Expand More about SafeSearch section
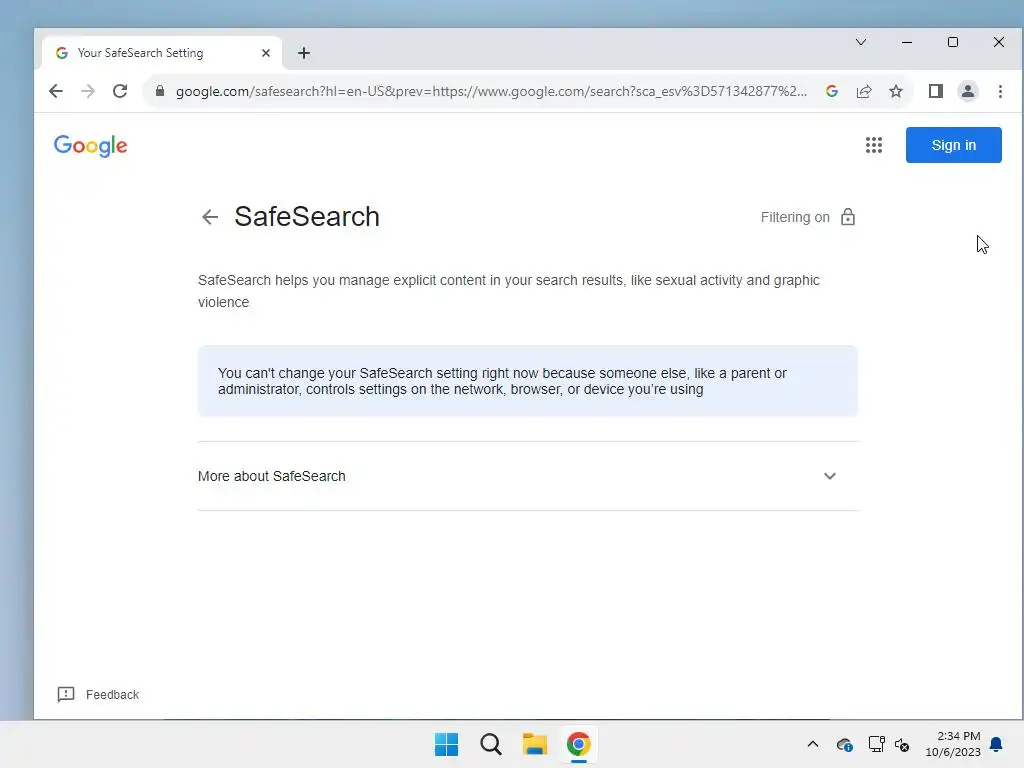Image resolution: width=1024 pixels, height=768 pixels. (528, 476)
